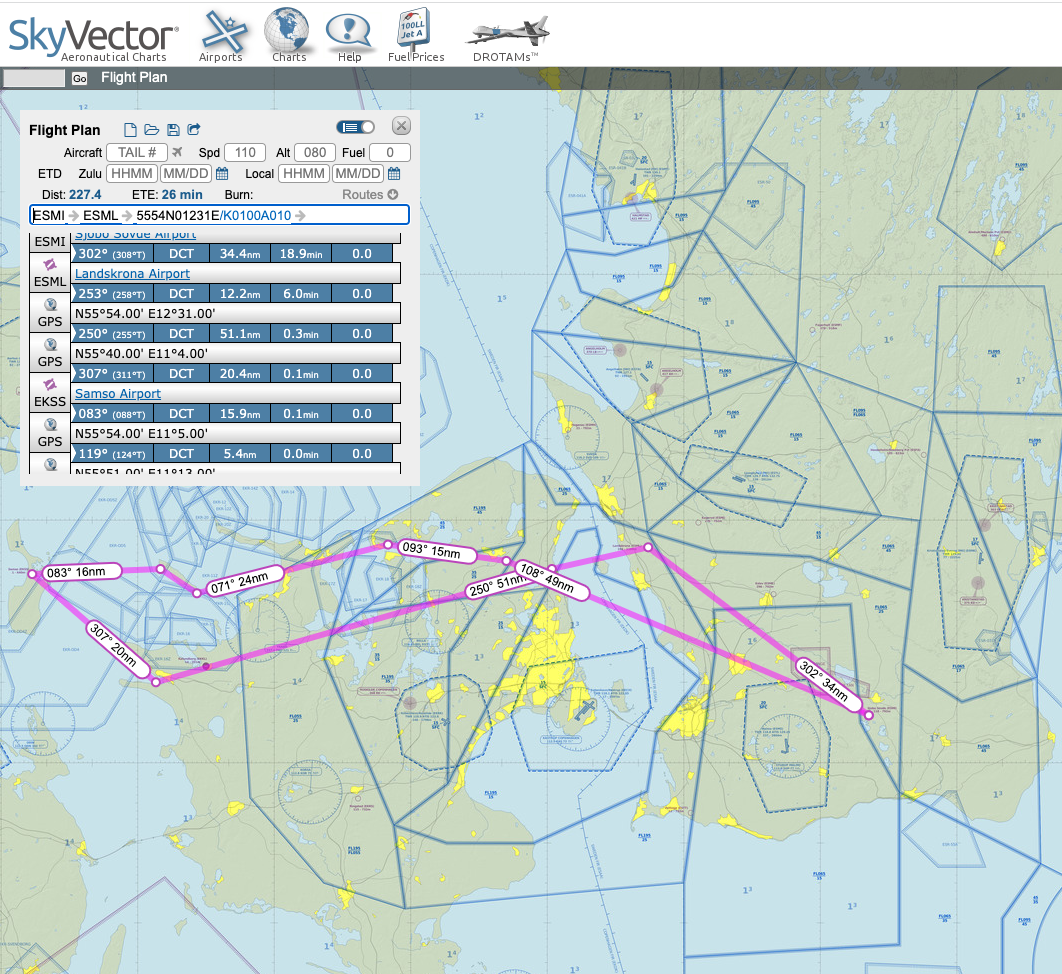This screenshot has width=1062, height=974.
Task: Click the airplane icon next to TAIL #
Action: [177, 152]
